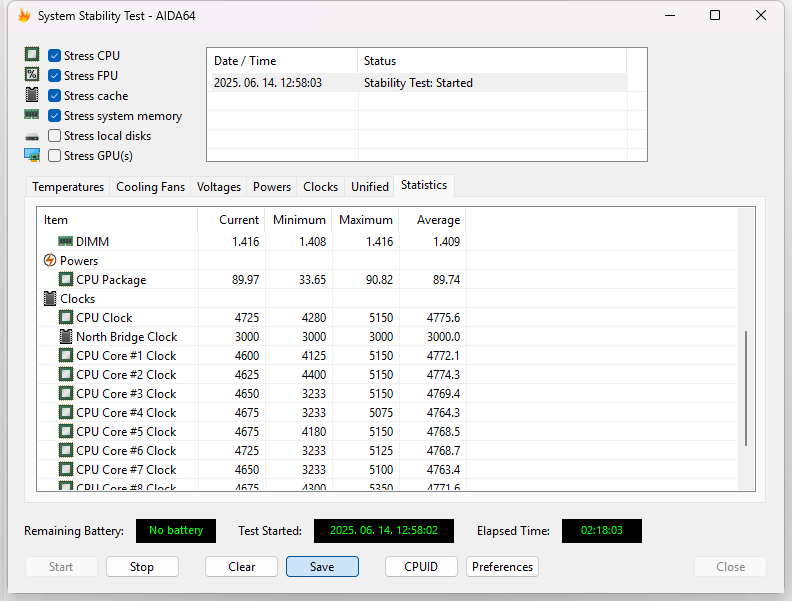The image size is (792, 601).
Task: Click the local disks drive icon
Action: 32,137
